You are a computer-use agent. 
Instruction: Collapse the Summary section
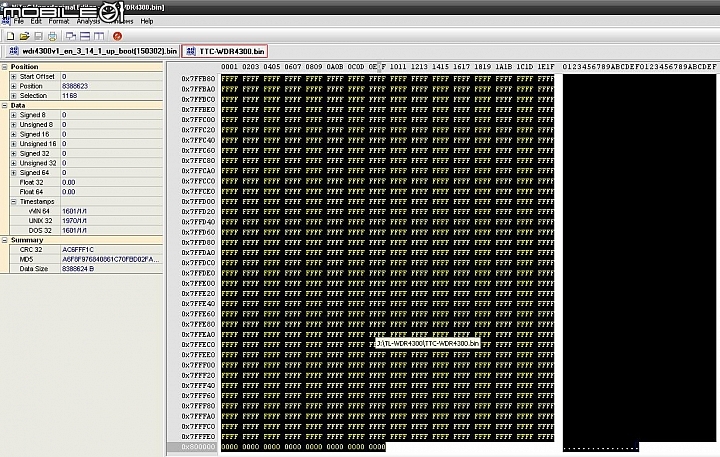coord(5,240)
